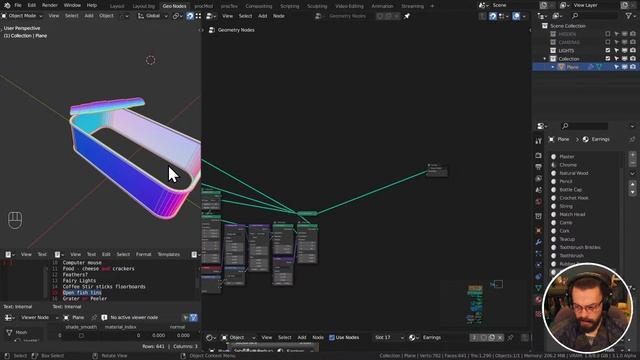Toggle spreadsheet selected-only filter icon
This screenshot has width=640, height=360.
click(186, 317)
